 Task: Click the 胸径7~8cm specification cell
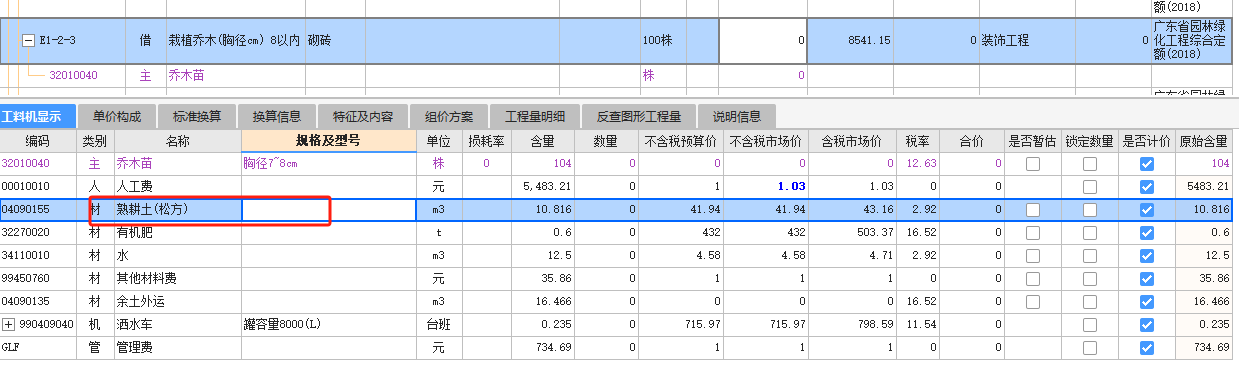click(328, 163)
